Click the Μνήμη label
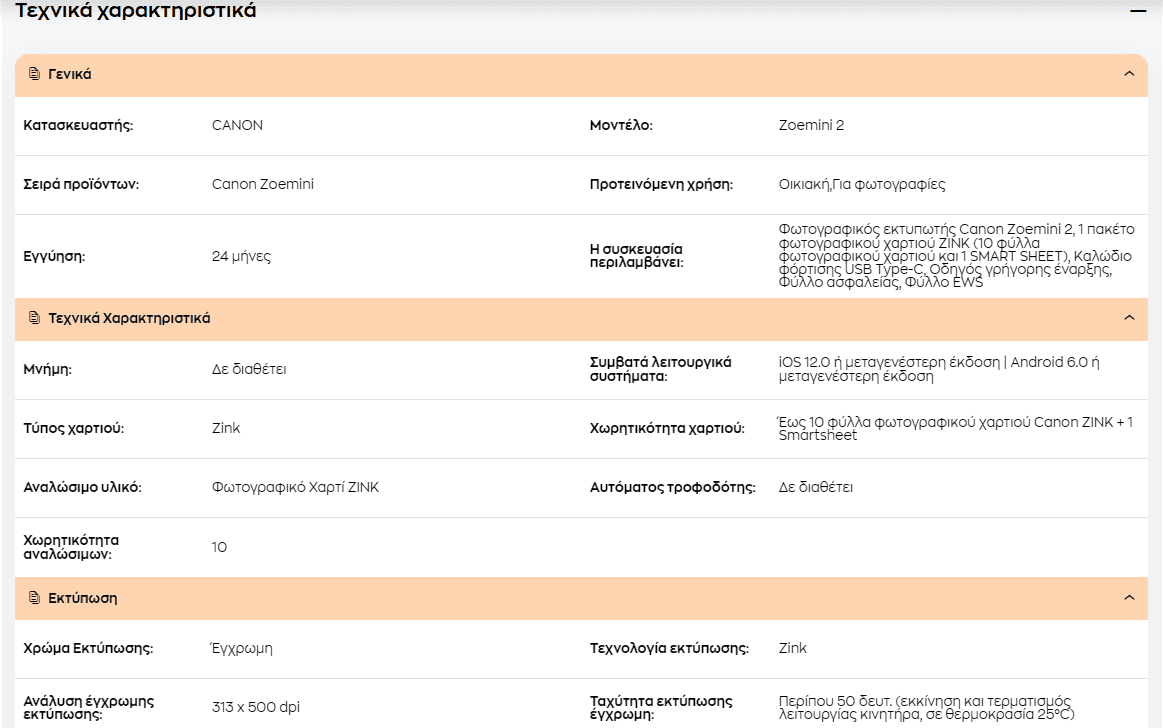This screenshot has height=728, width=1163. (x=47, y=369)
